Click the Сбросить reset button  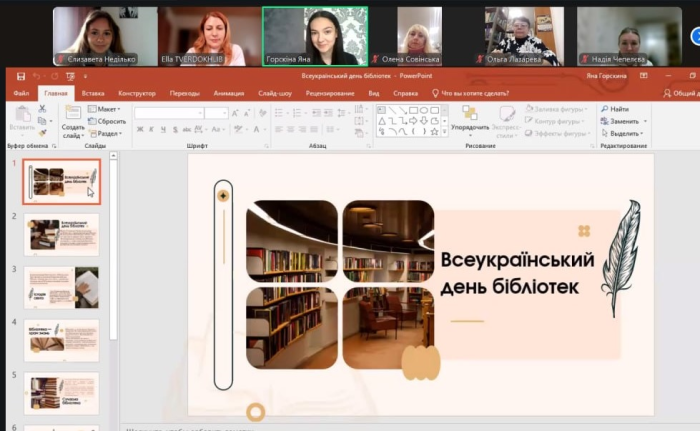(108, 121)
